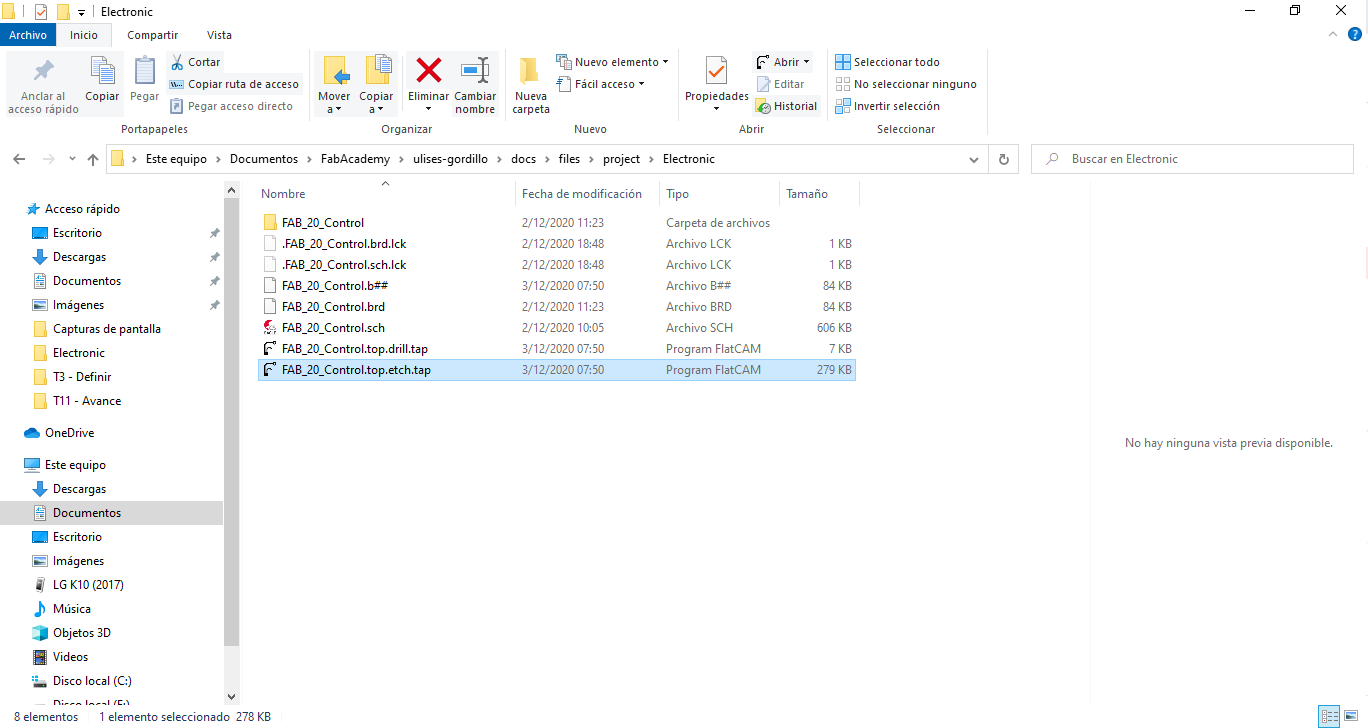Open T11 - Avance folder
The height and width of the screenshot is (728, 1368).
click(x=87, y=401)
